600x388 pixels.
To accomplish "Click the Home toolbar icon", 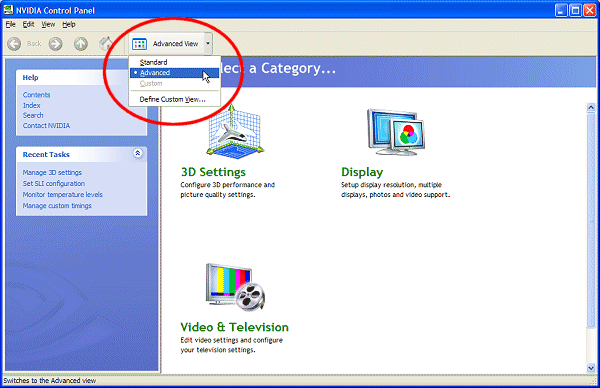I will pos(106,44).
